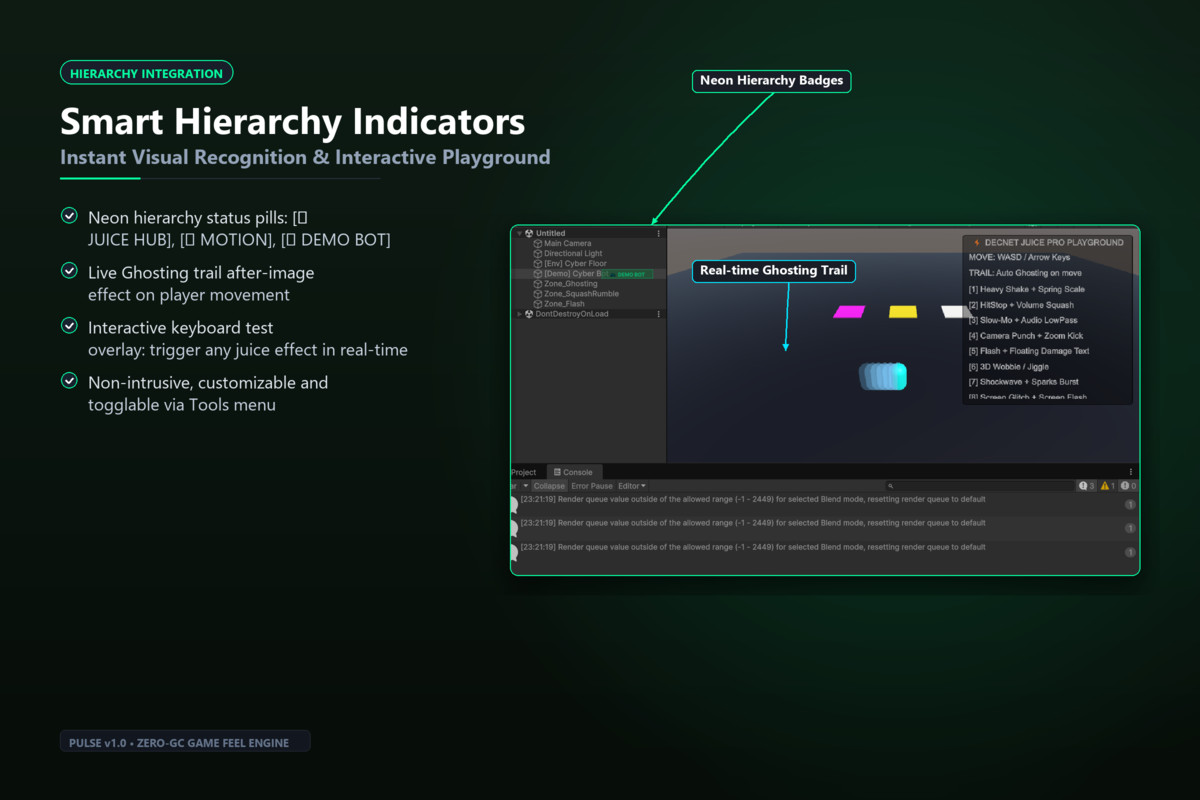Expand the DontDestroyOnLoad scene
Viewport: 1200px width, 800px height.
click(520, 314)
